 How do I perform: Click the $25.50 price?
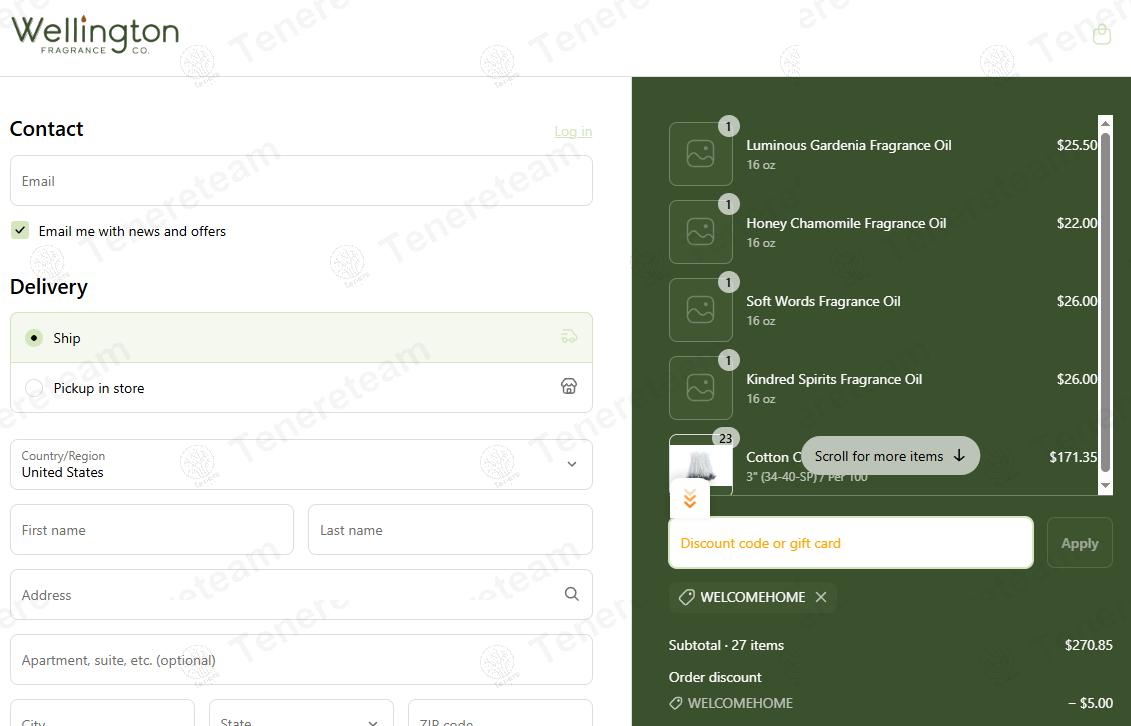(x=1077, y=145)
